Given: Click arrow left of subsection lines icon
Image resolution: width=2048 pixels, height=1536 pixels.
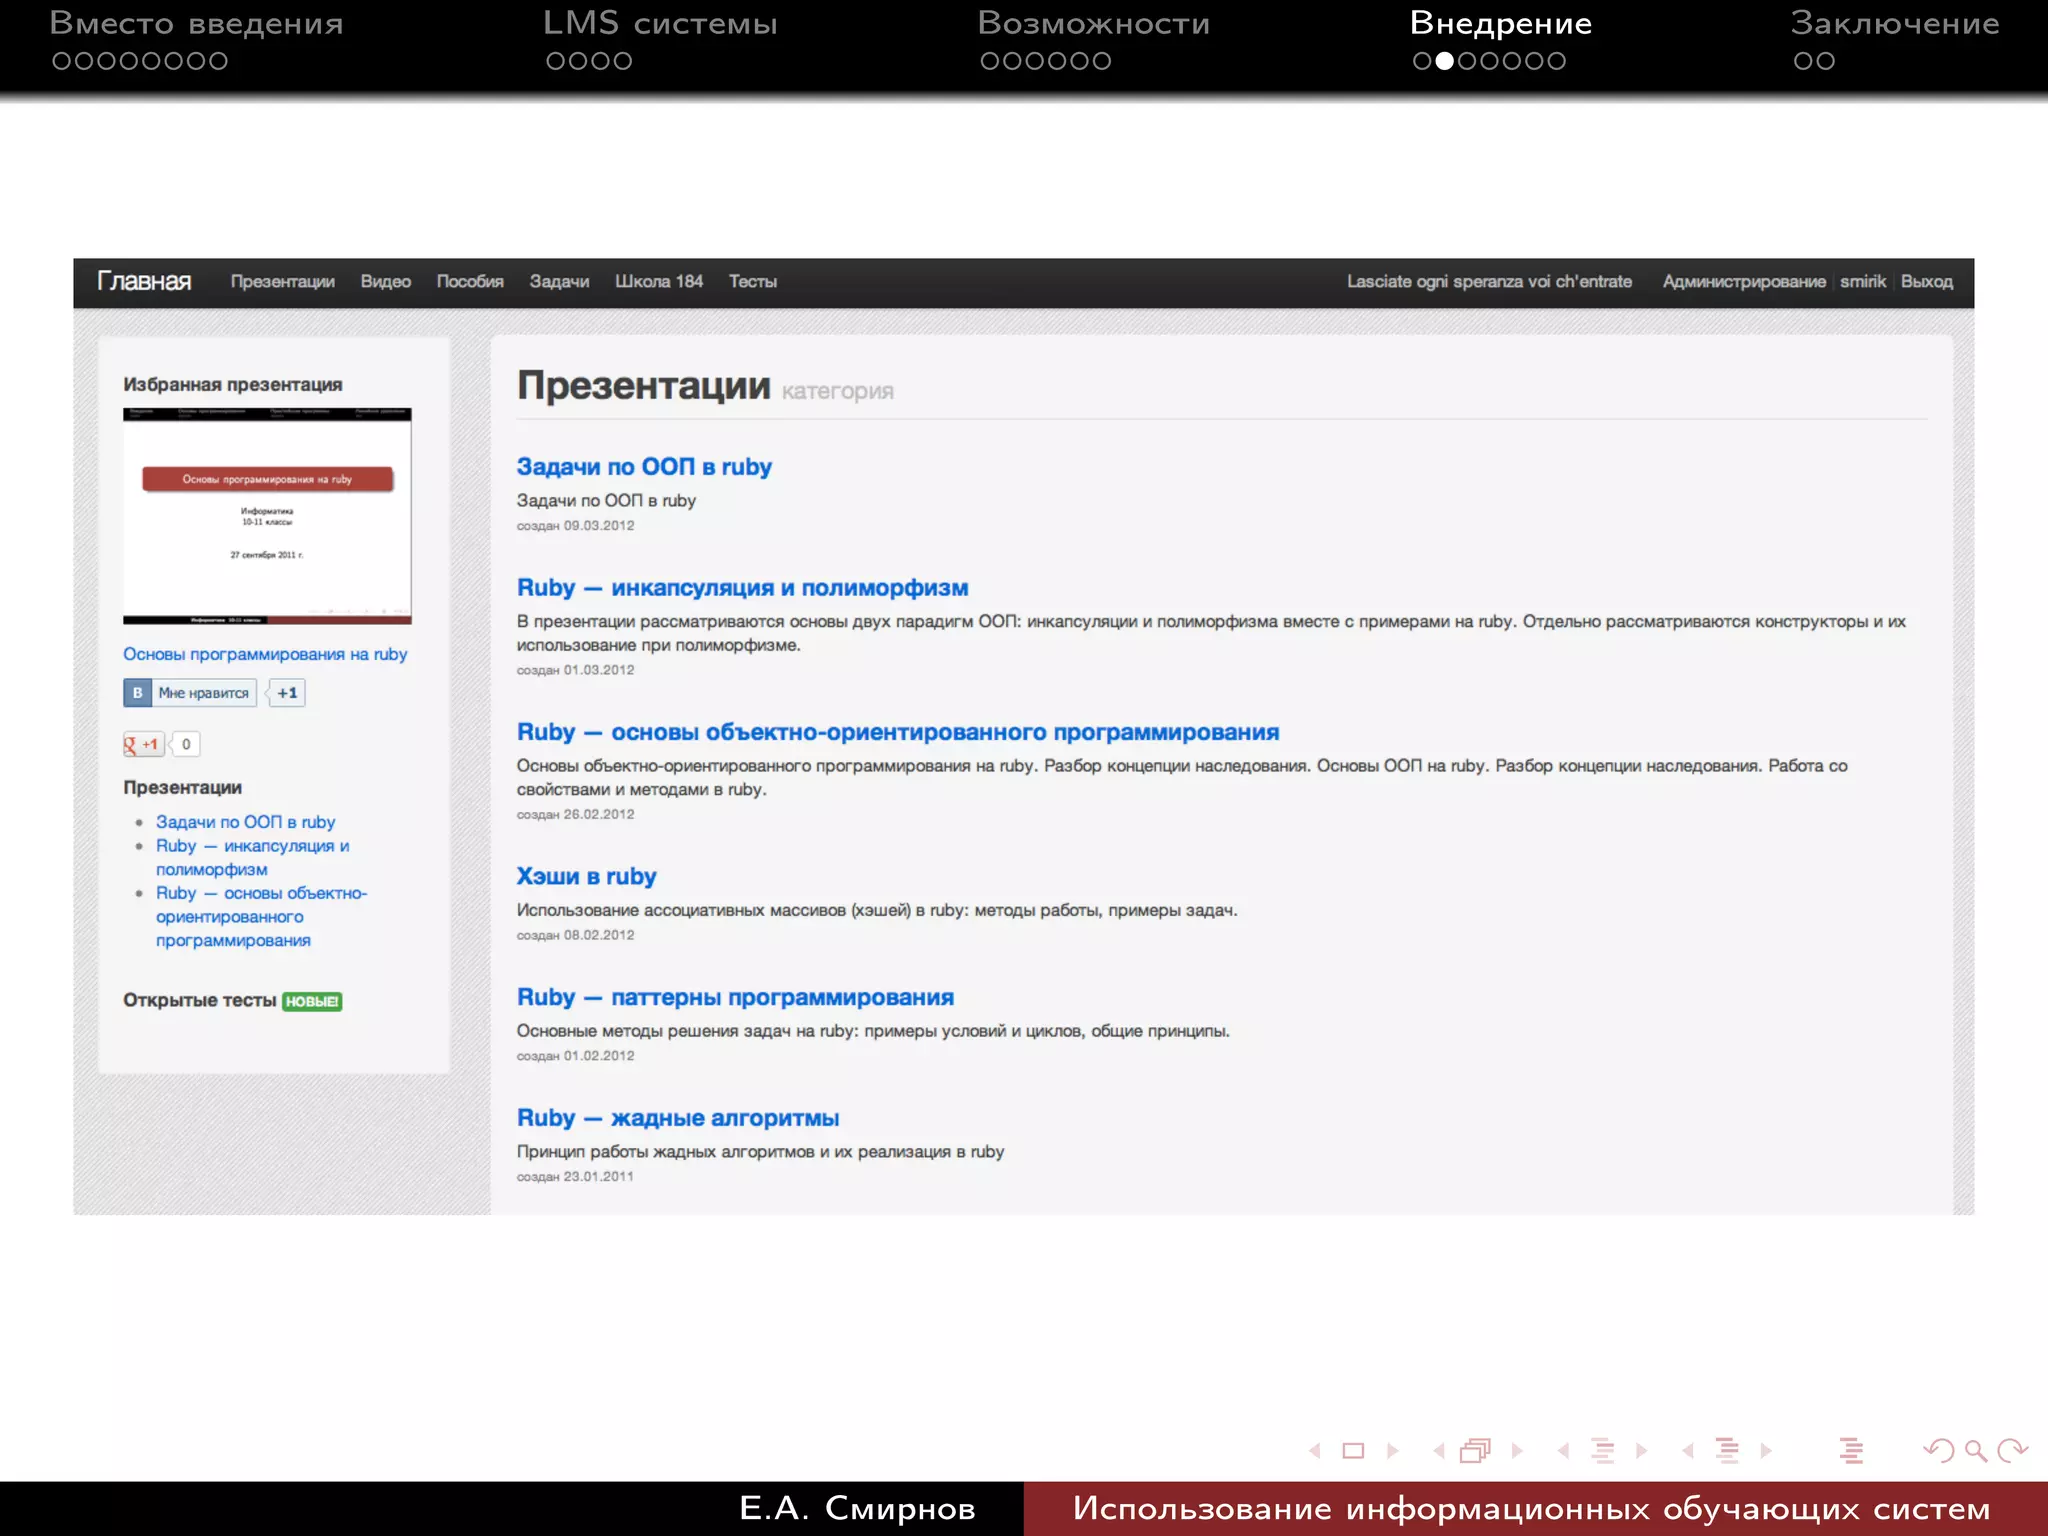Looking at the screenshot, I should tap(1563, 1450).
